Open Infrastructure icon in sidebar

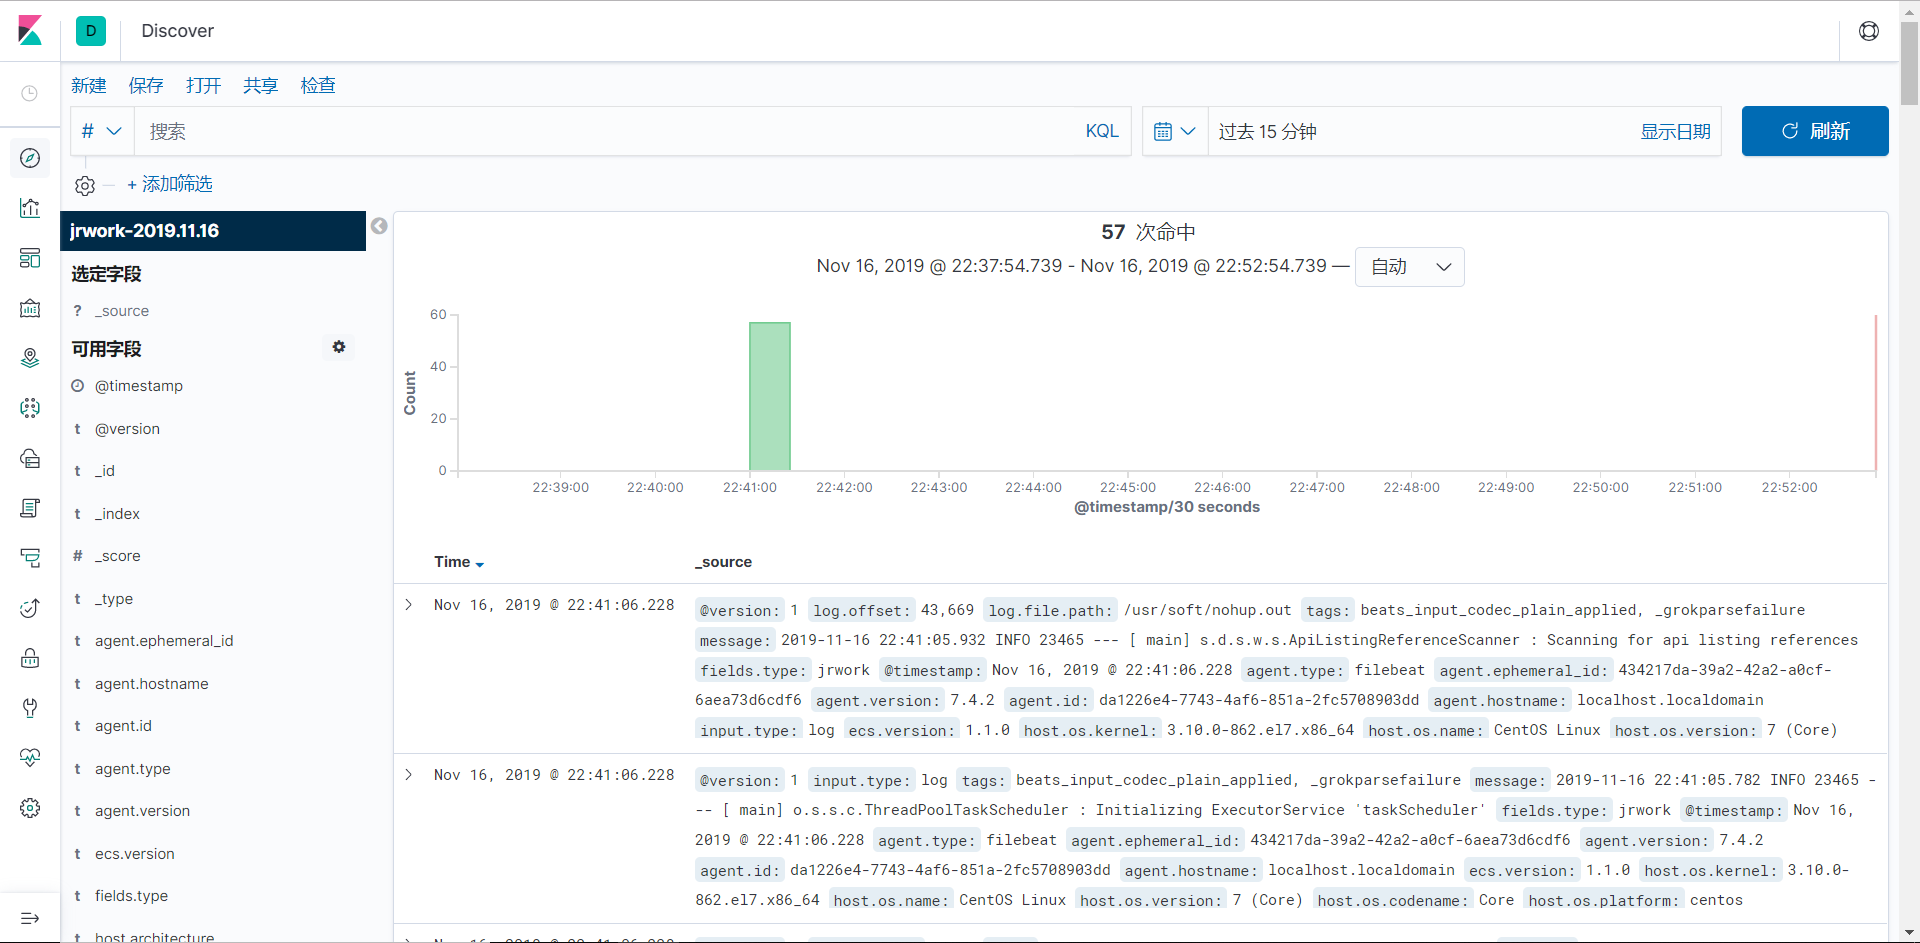[x=30, y=458]
